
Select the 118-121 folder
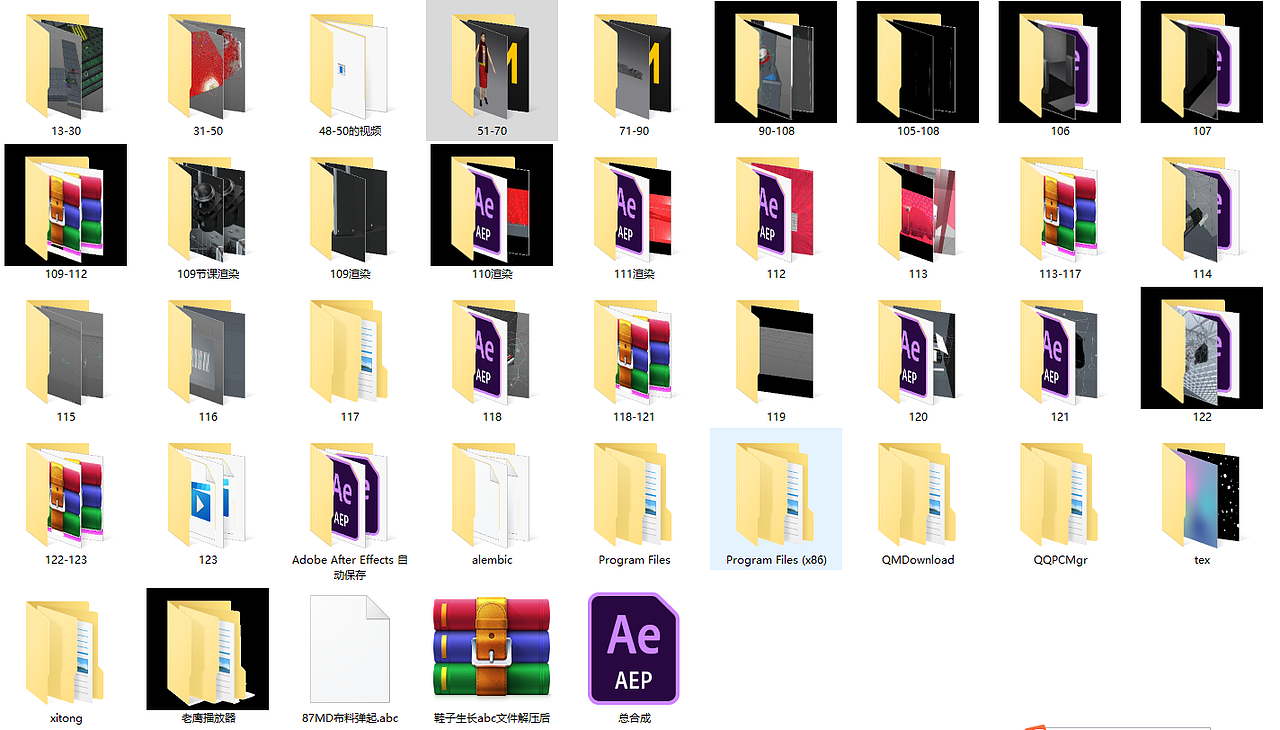634,352
